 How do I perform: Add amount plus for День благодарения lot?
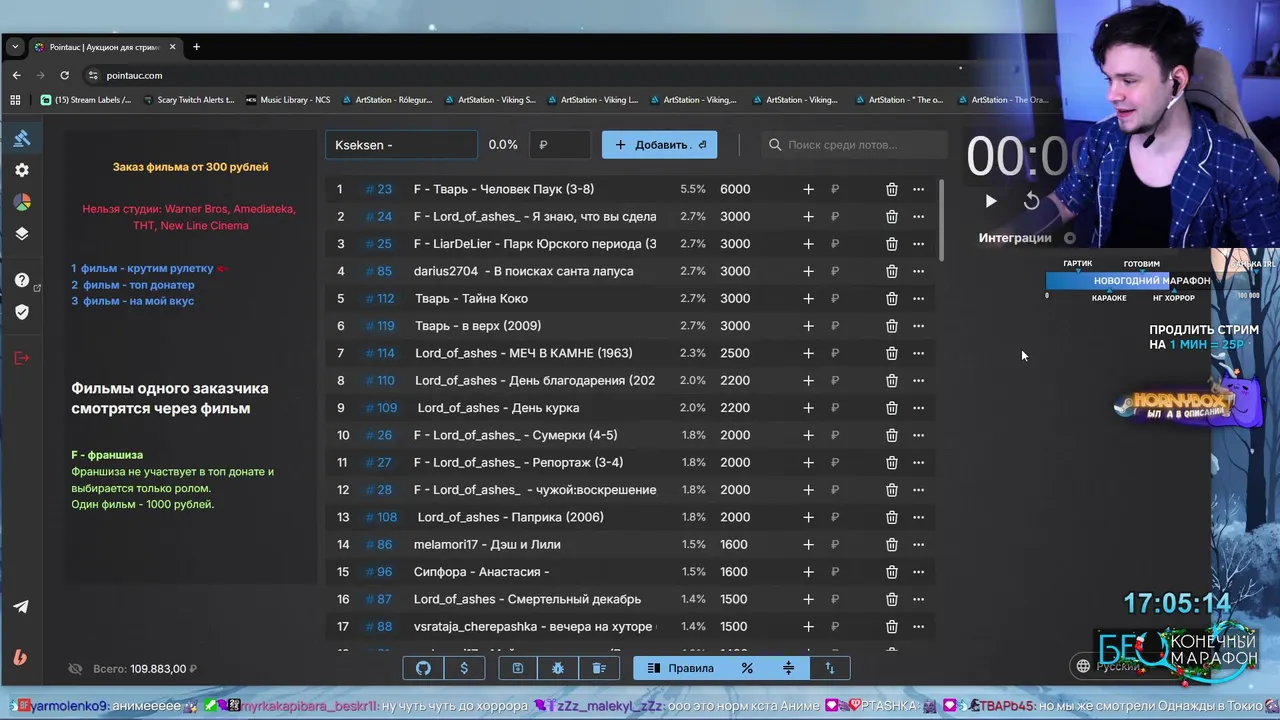(x=808, y=380)
